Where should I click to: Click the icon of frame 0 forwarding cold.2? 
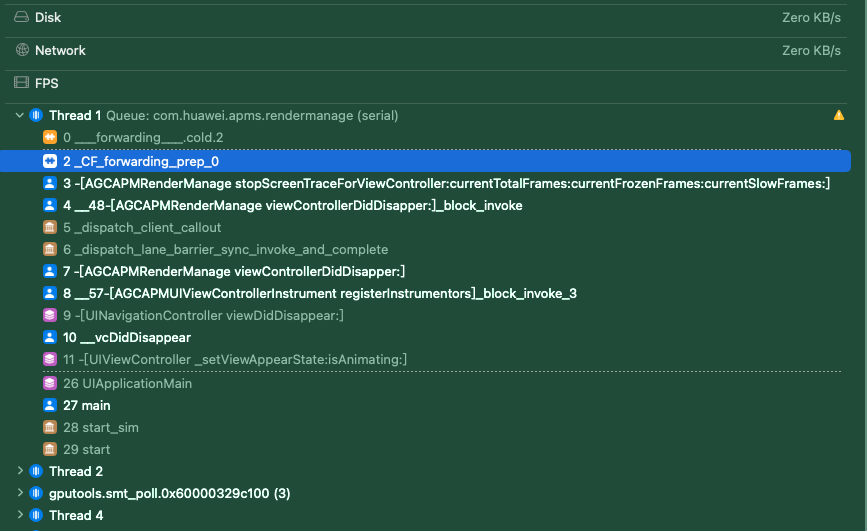(50, 137)
